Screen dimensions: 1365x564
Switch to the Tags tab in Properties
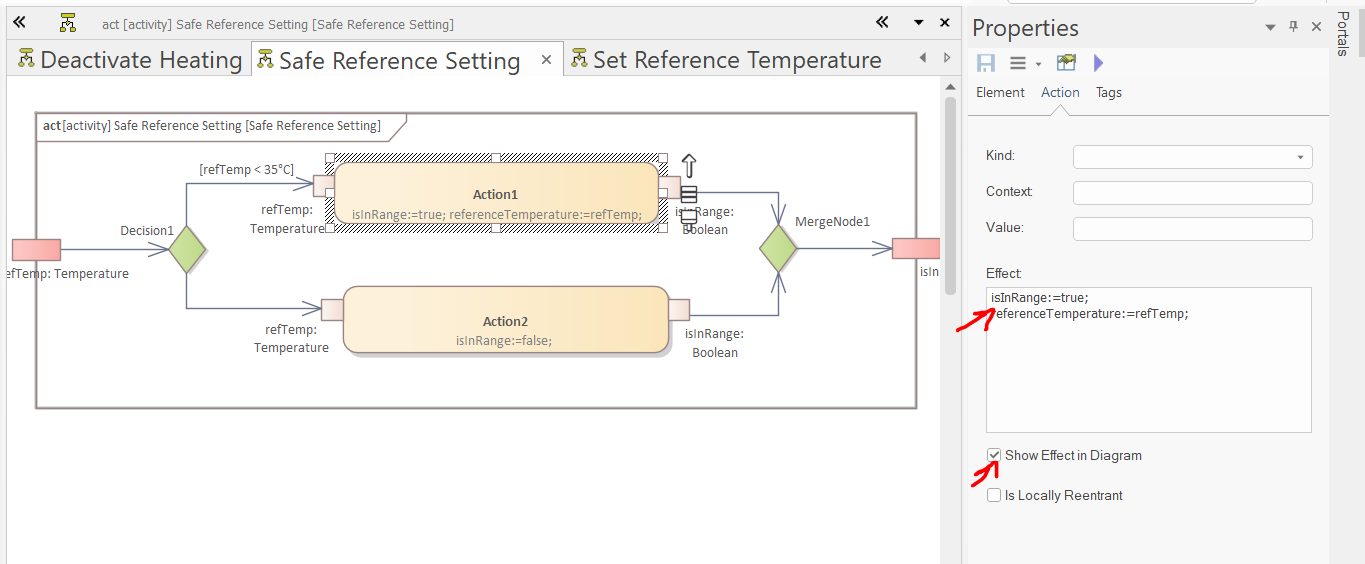(x=1108, y=92)
